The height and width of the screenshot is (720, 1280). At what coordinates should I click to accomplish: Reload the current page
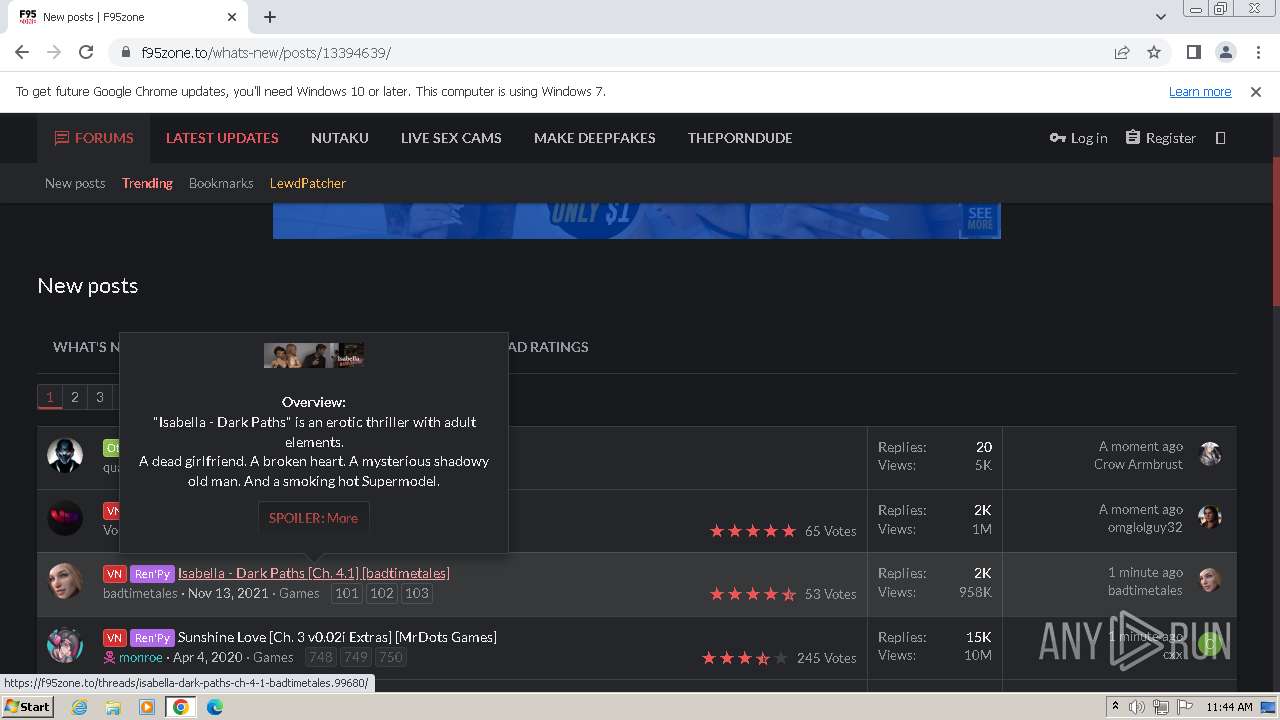[86, 52]
